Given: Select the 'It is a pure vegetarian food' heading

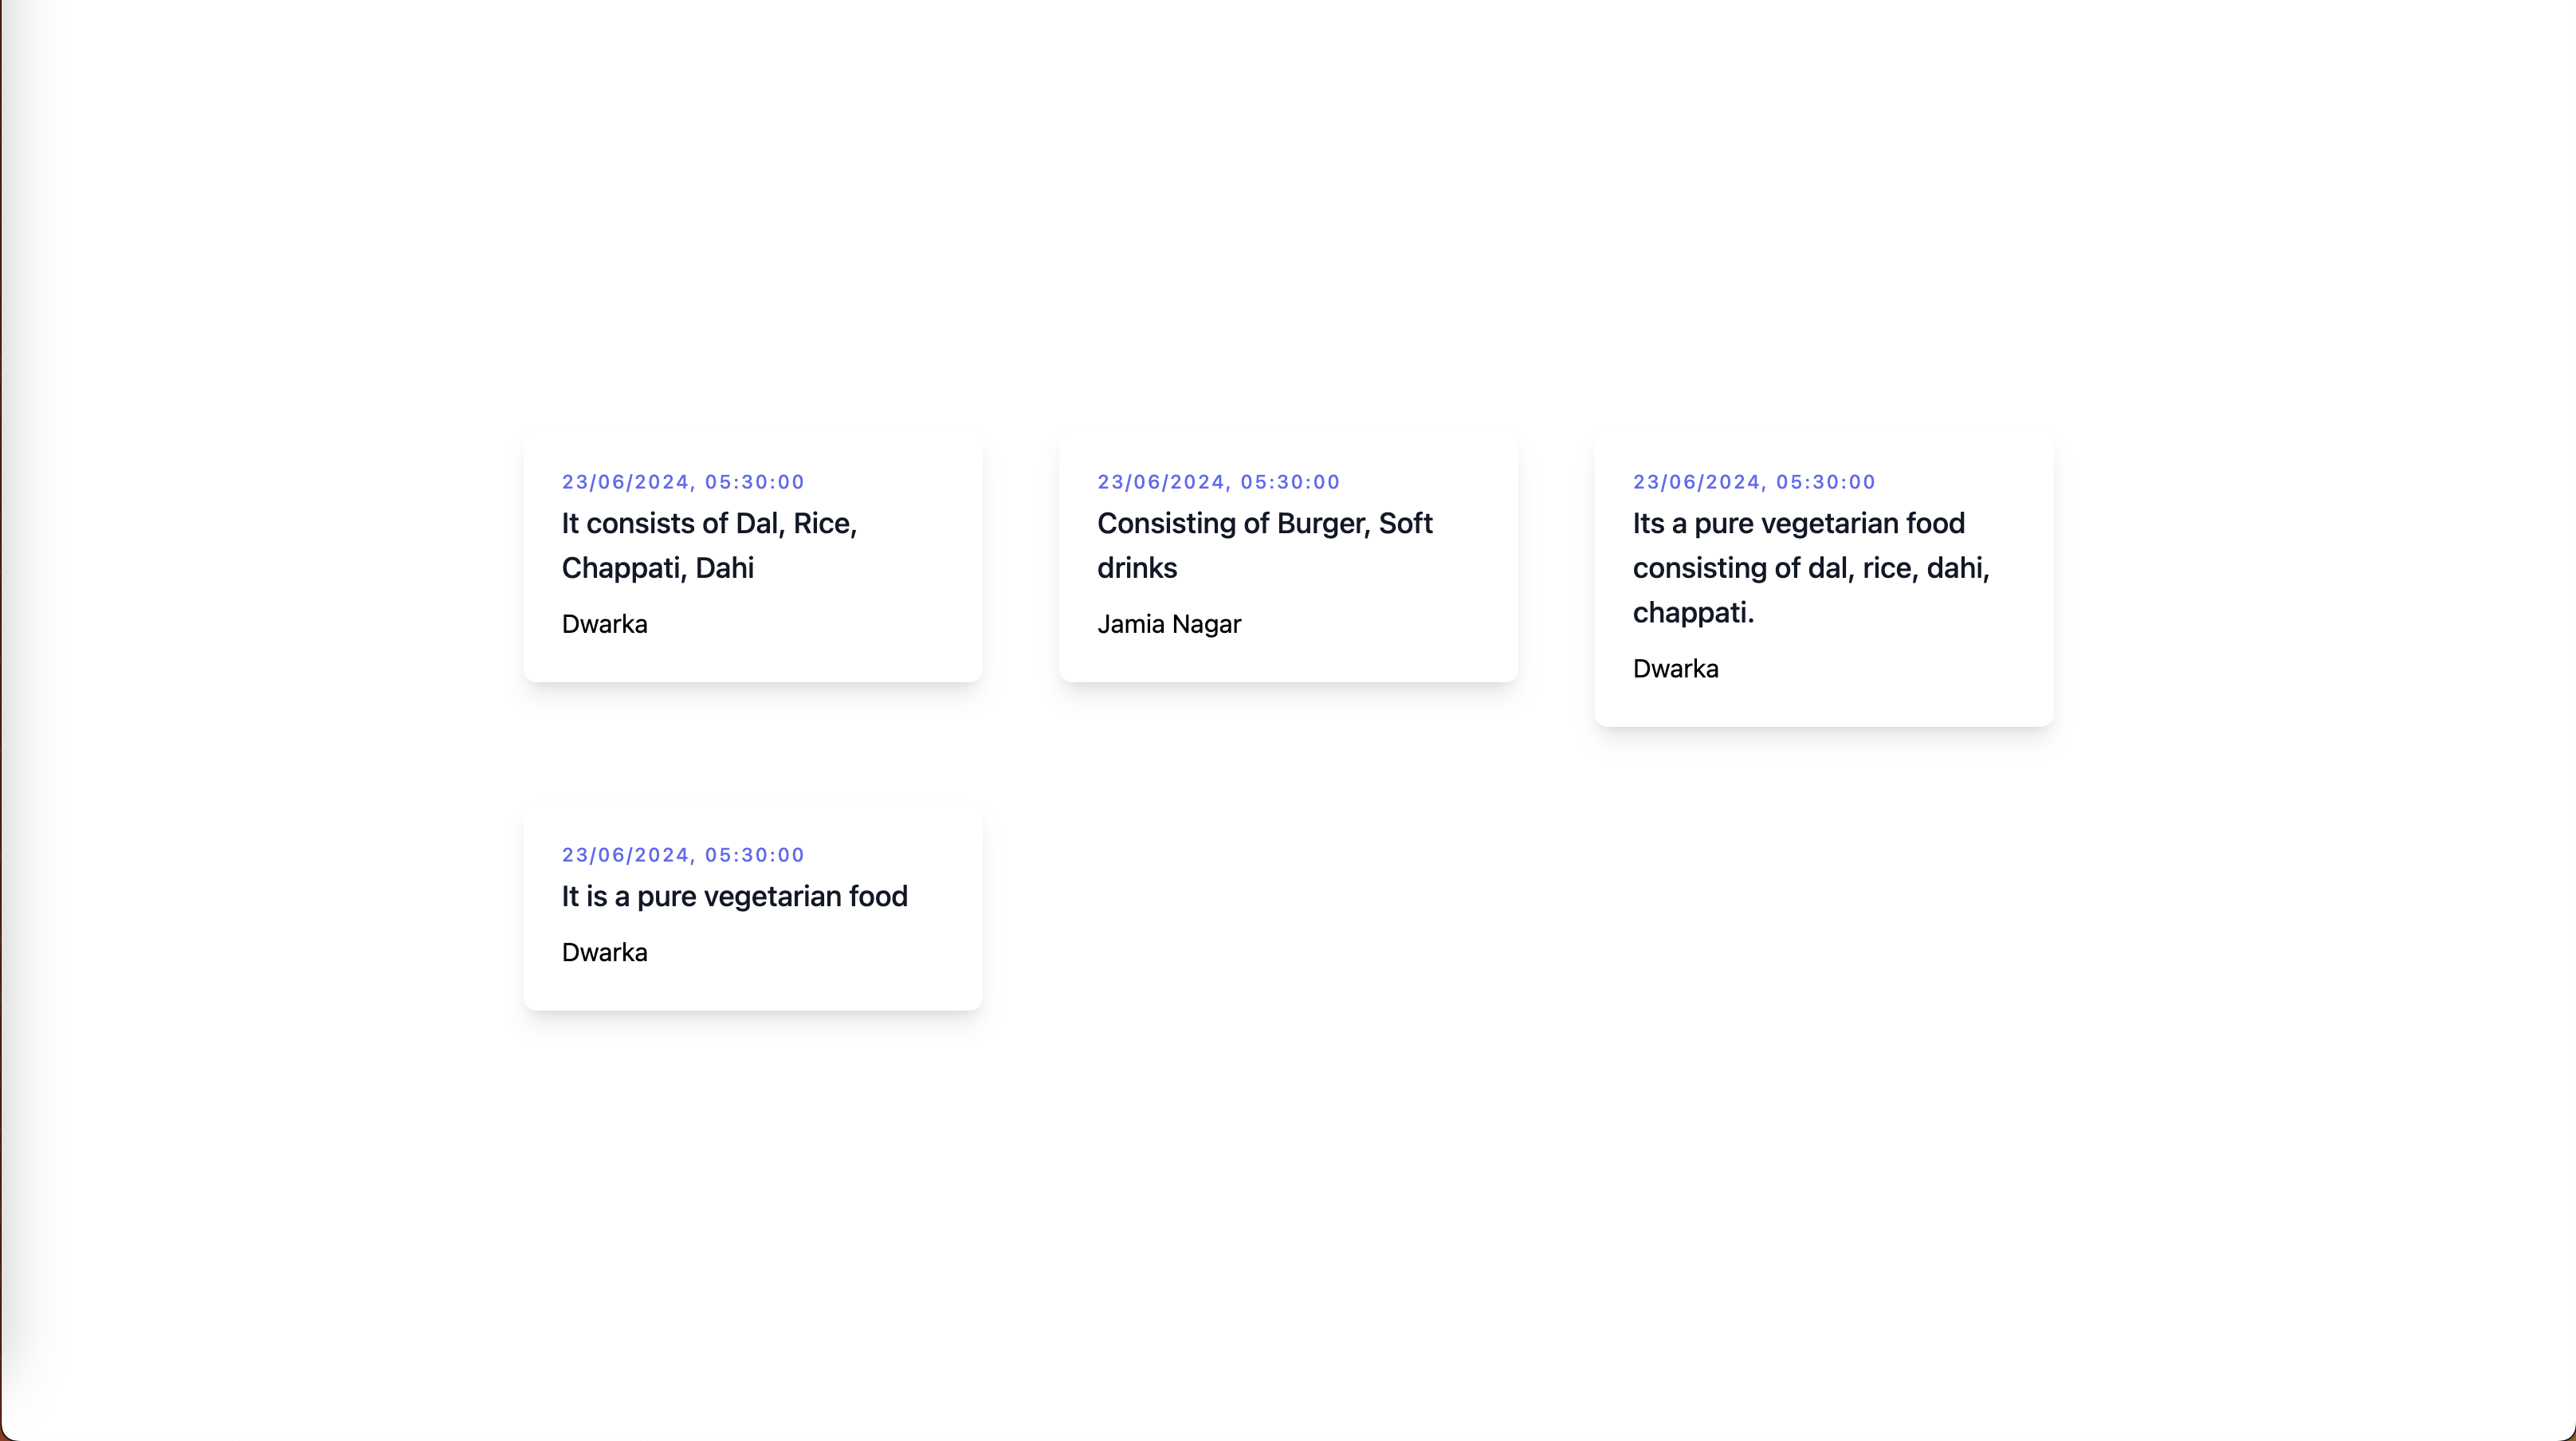Looking at the screenshot, I should click(734, 897).
